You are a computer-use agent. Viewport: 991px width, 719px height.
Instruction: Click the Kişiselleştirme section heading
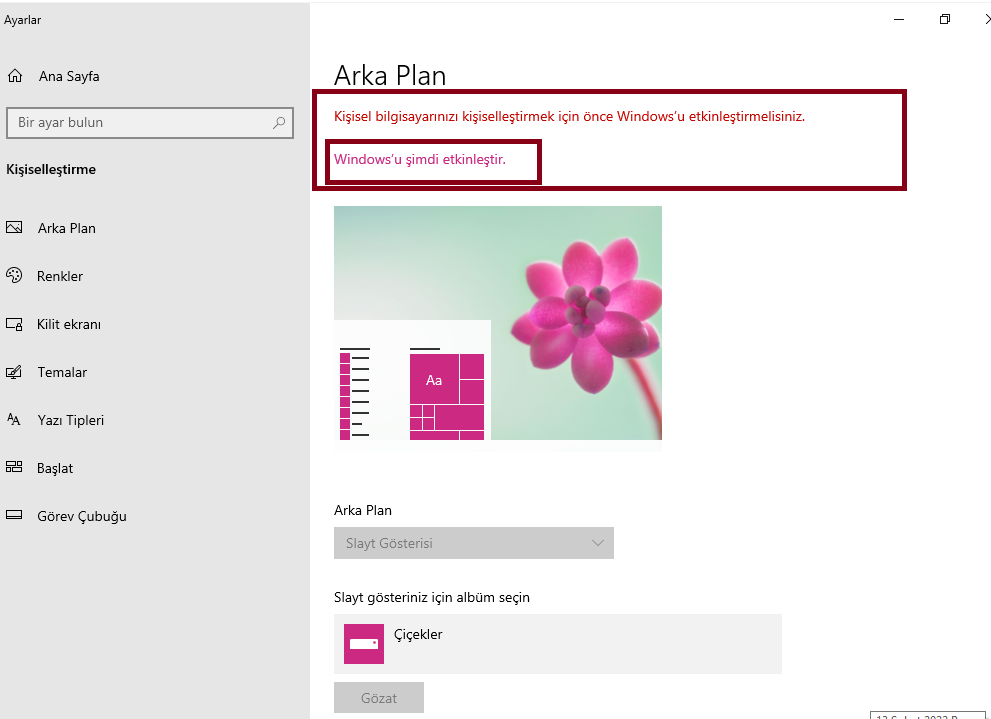tap(51, 169)
